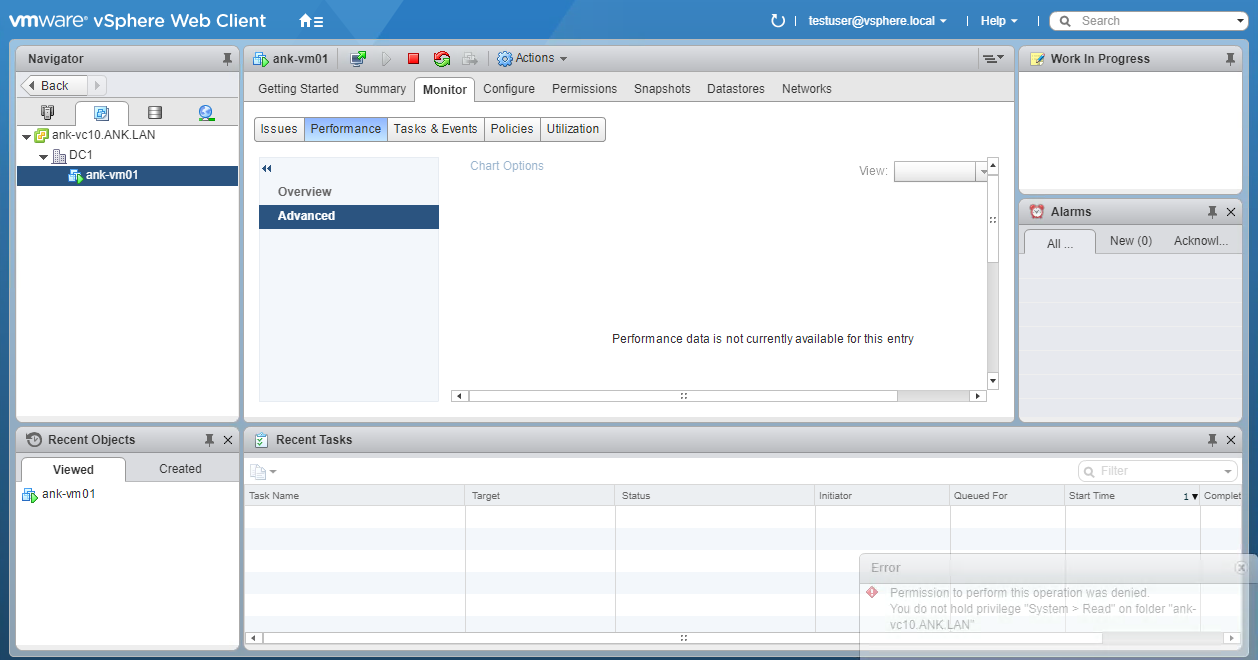
Task: Click the forward arrow next to Back
Action: tap(97, 86)
